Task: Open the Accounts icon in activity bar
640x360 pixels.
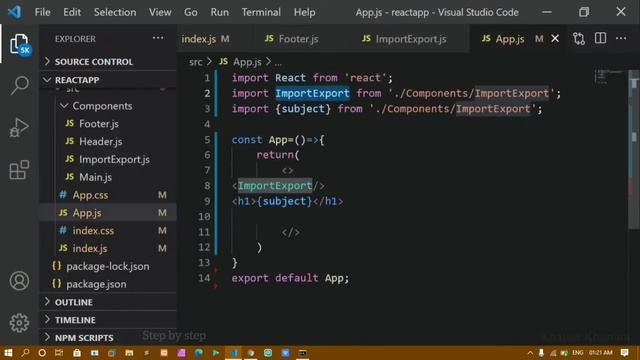Action: point(19,281)
